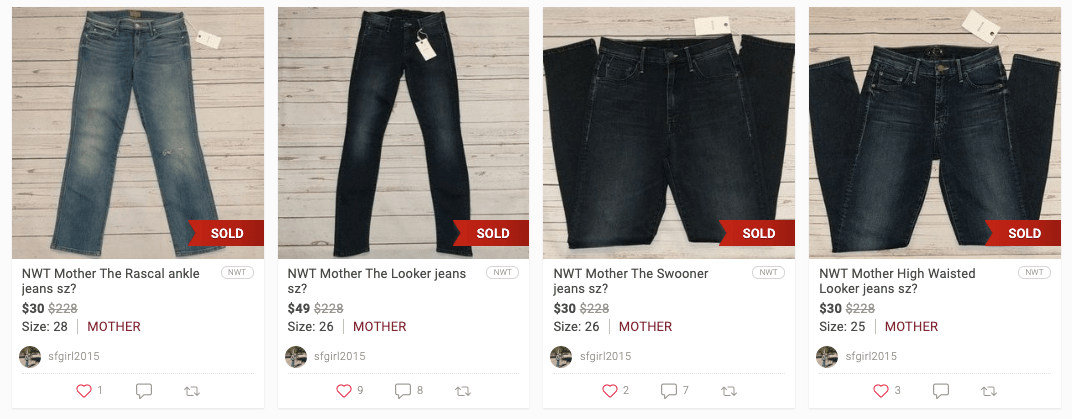Share the Swooner jeans listing
This screenshot has width=1072, height=419.
point(729,391)
